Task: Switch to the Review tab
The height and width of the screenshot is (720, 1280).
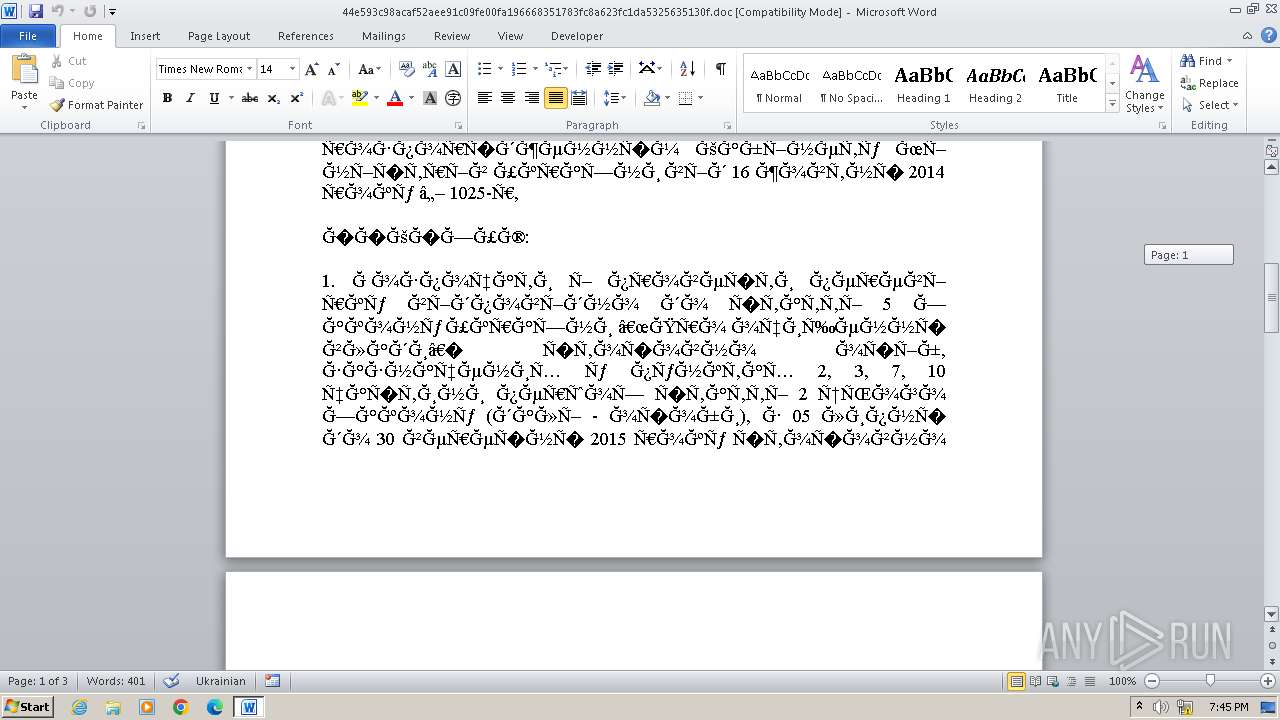Action: [452, 35]
